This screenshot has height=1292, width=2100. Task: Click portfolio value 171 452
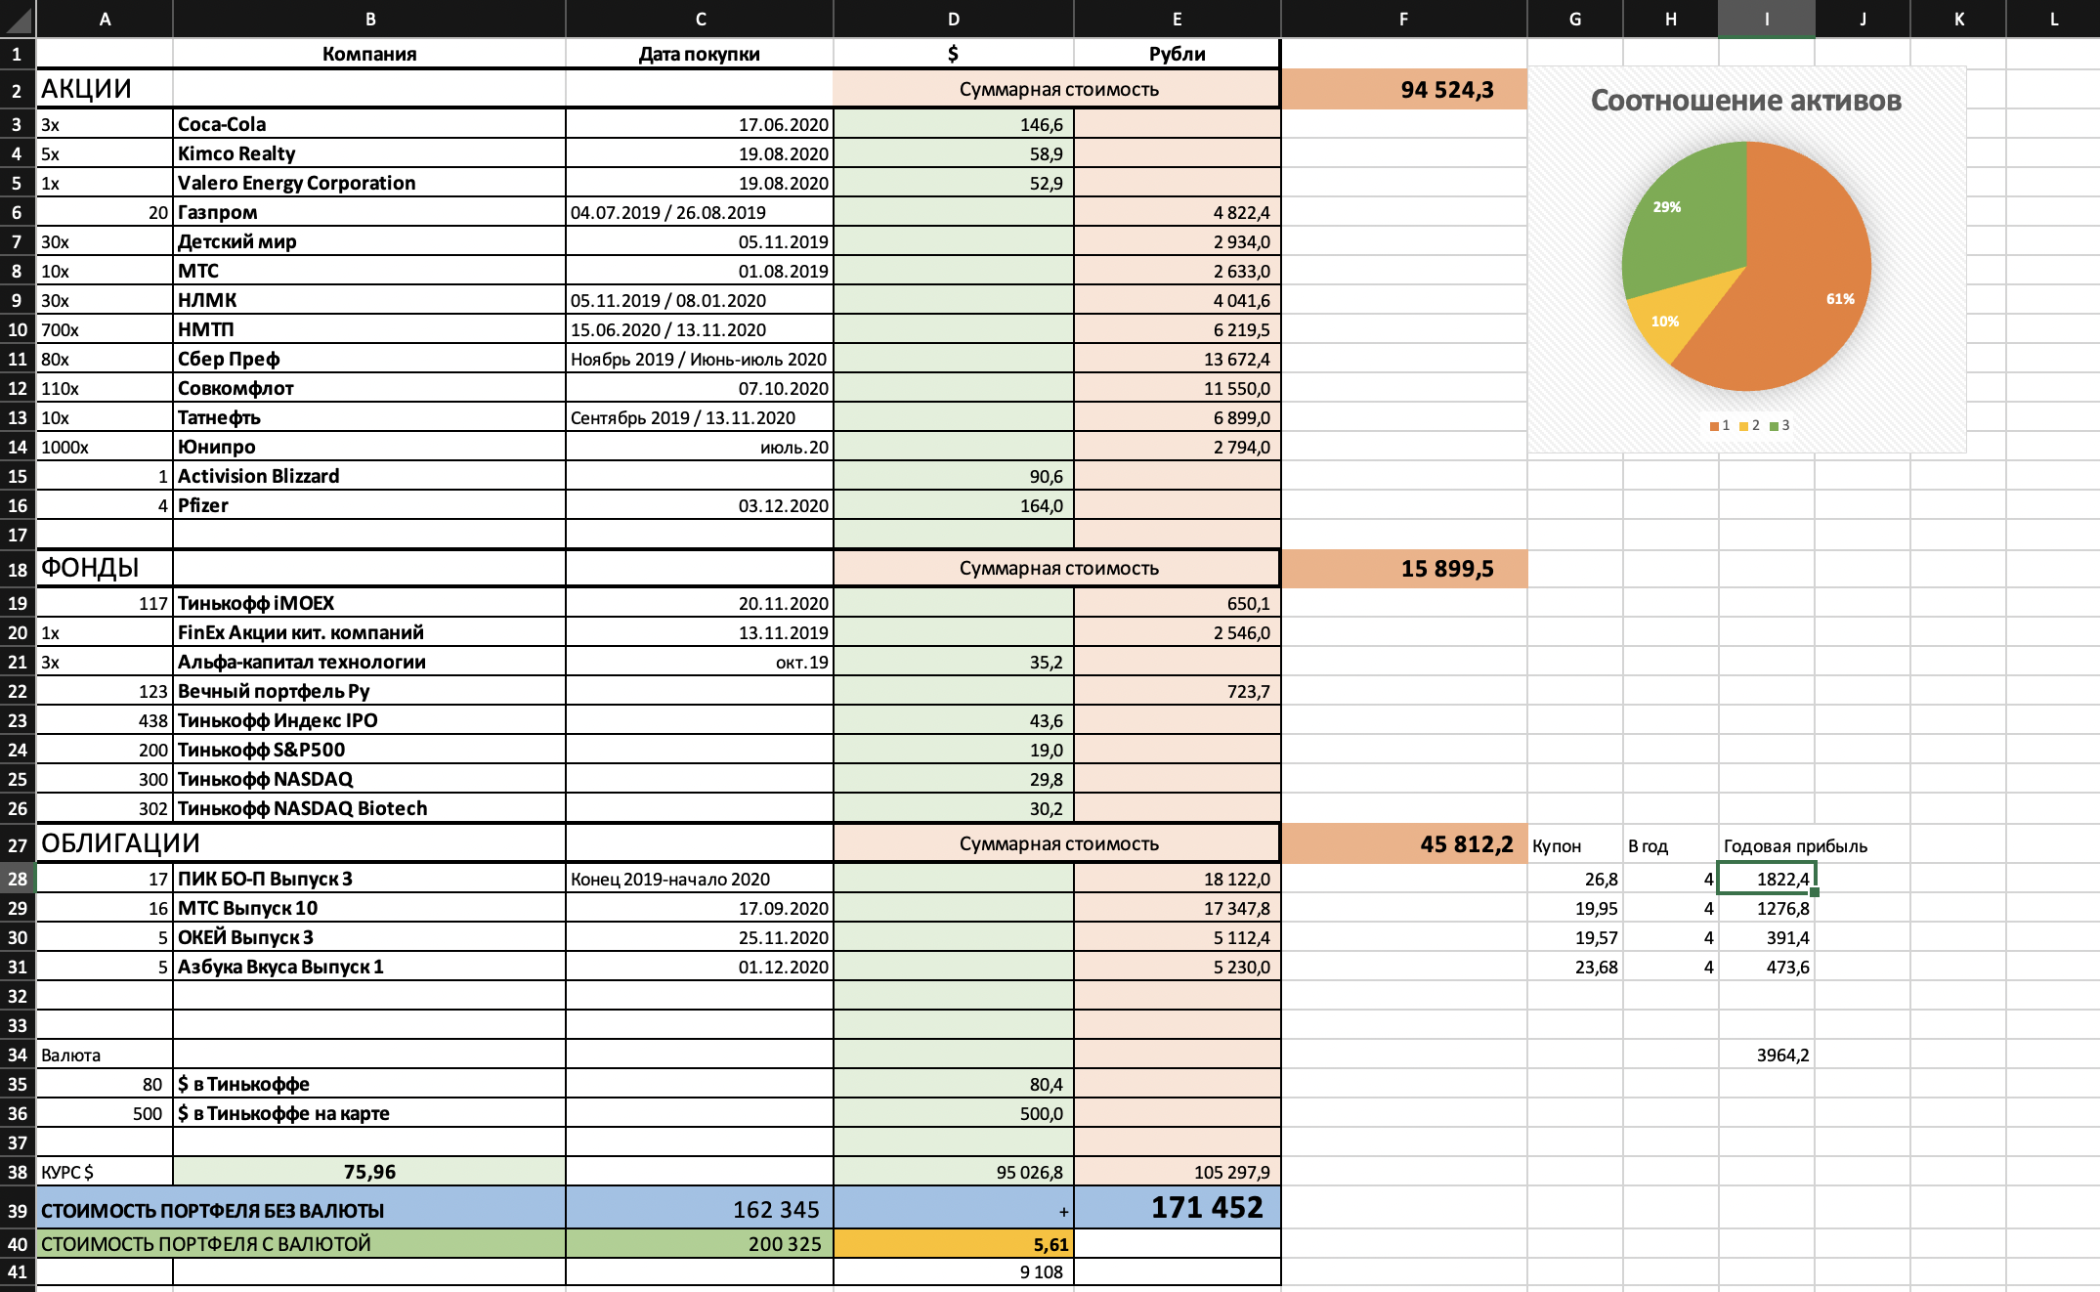(1177, 1208)
